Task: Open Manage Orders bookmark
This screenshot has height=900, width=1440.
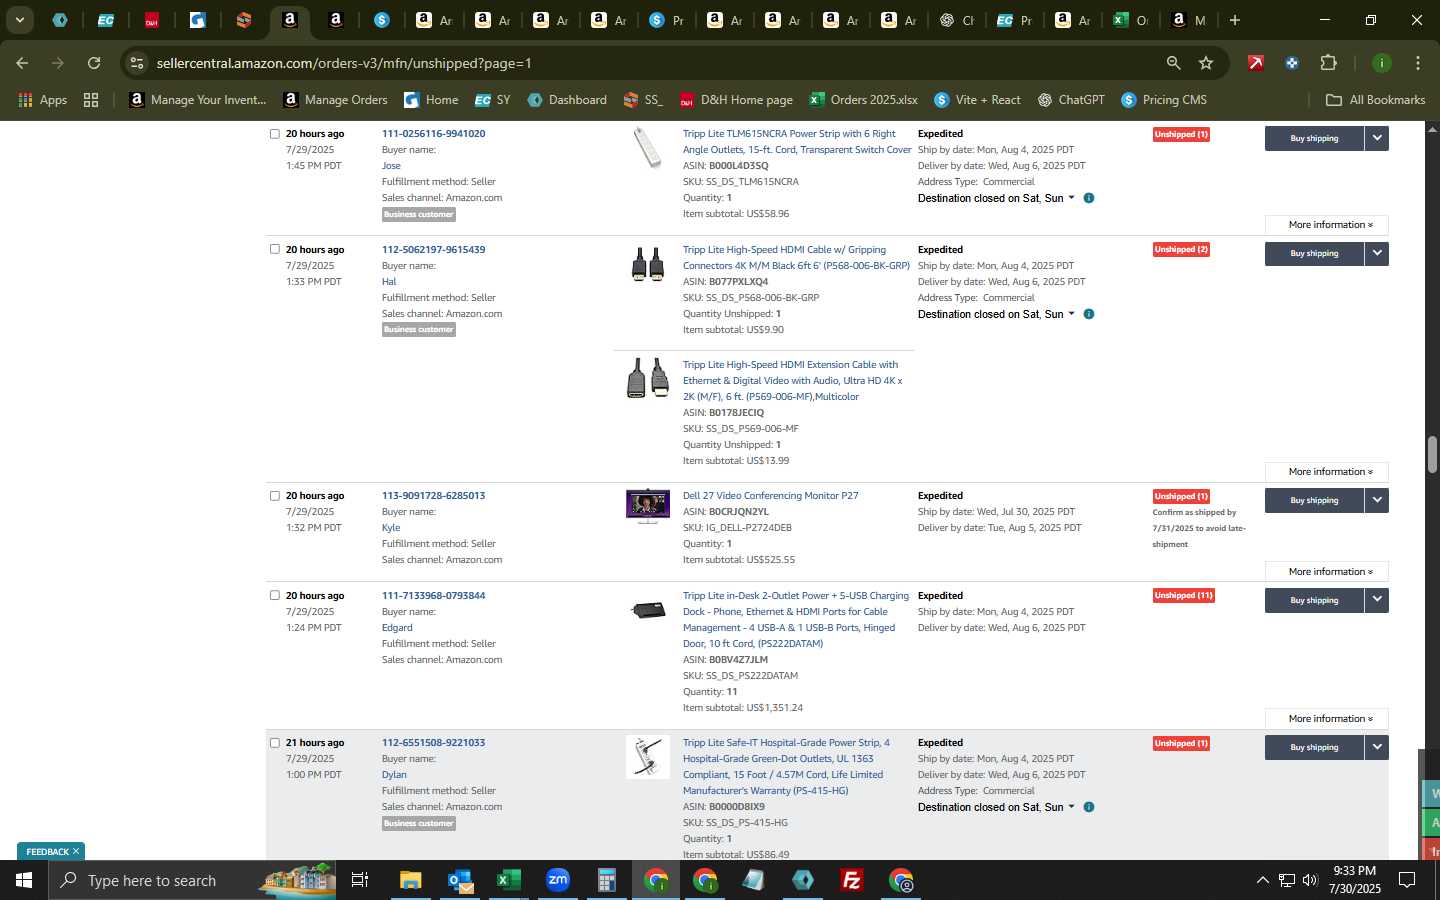Action: pyautogui.click(x=335, y=100)
